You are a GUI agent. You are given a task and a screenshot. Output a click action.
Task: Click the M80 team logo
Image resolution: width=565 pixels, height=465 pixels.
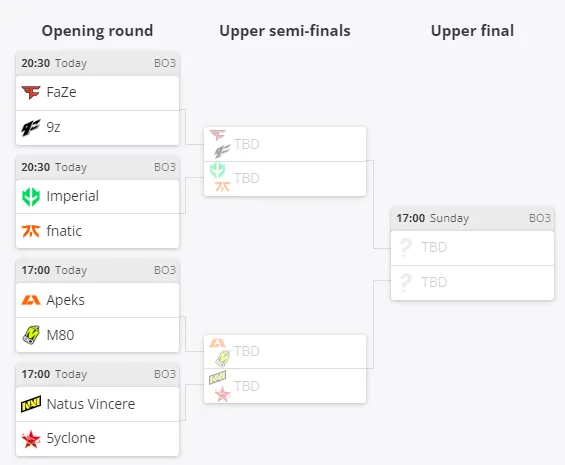31,335
